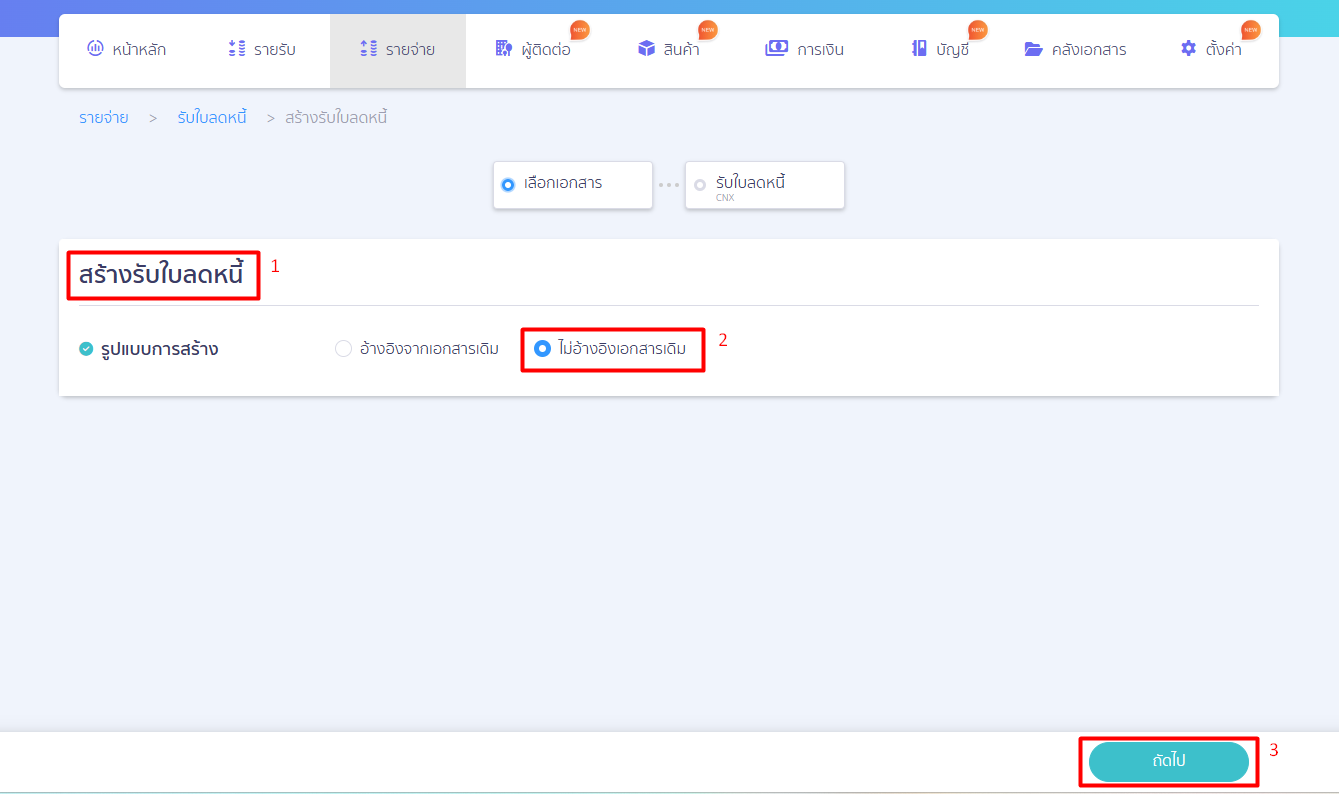This screenshot has height=794, width=1339.
Task: Click the box icon beside สินค้า
Action: pyautogui.click(x=646, y=48)
